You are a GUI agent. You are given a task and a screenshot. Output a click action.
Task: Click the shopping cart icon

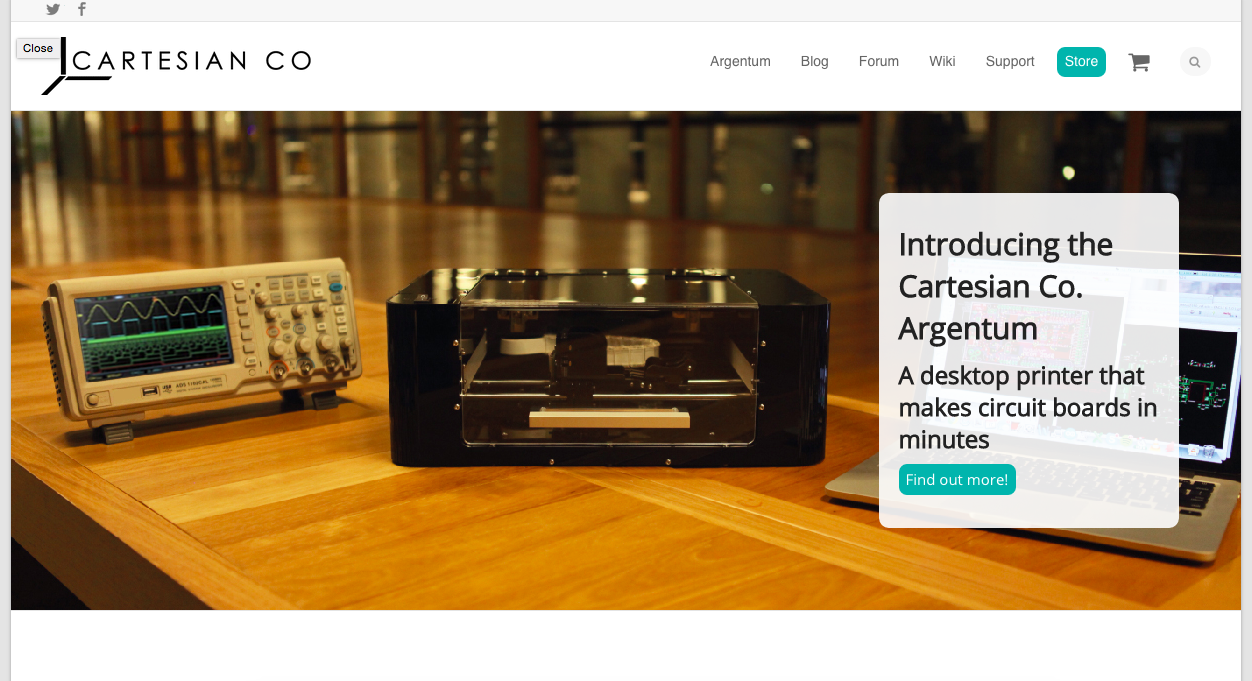tap(1139, 62)
